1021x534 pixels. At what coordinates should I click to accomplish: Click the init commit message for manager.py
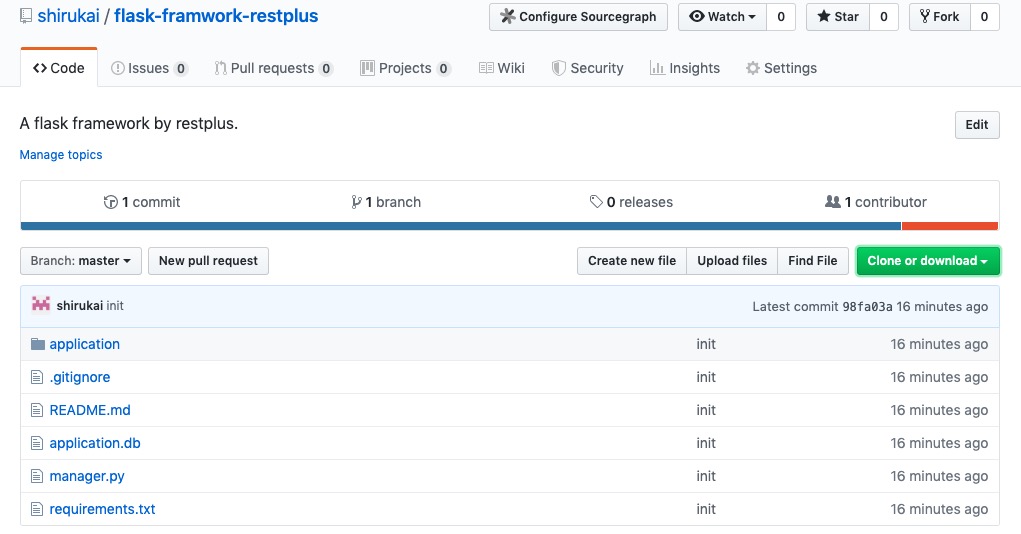706,476
